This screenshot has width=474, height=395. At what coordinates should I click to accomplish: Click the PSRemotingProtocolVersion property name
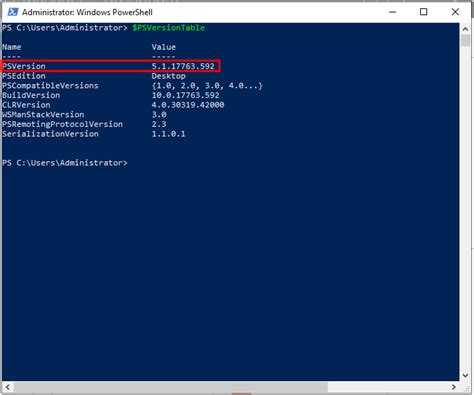tap(63, 124)
